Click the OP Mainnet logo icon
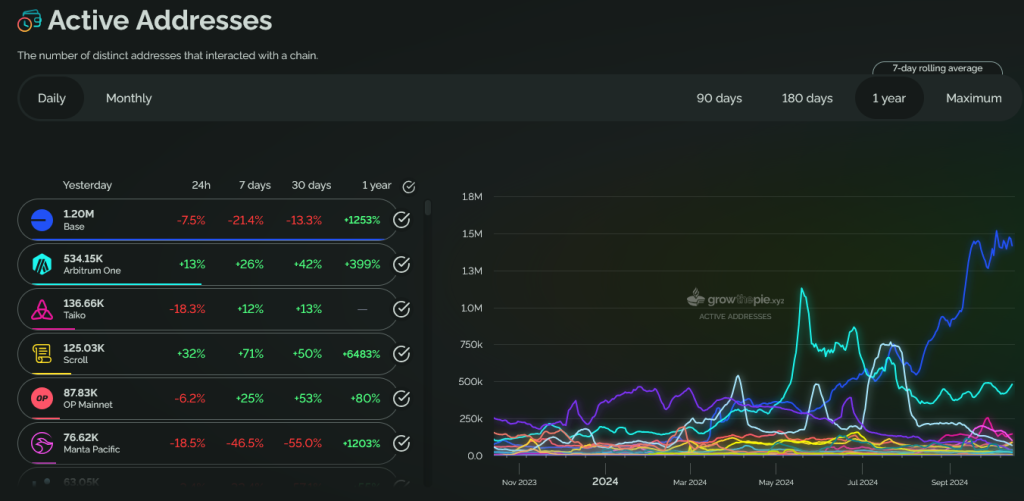The image size is (1024, 501). click(42, 398)
